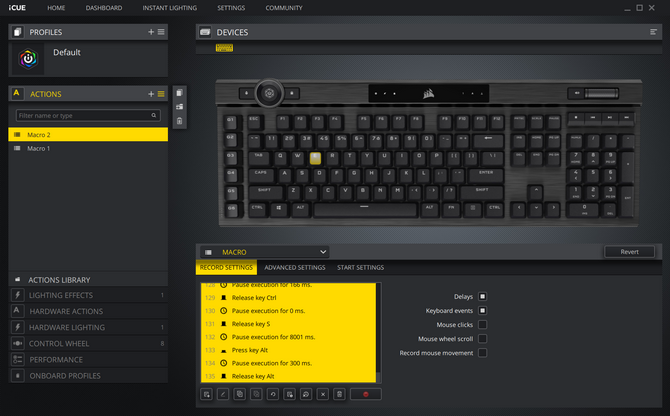670x416 pixels.
Task: Click the control wheel on the keyboard
Action: pyautogui.click(x=269, y=93)
